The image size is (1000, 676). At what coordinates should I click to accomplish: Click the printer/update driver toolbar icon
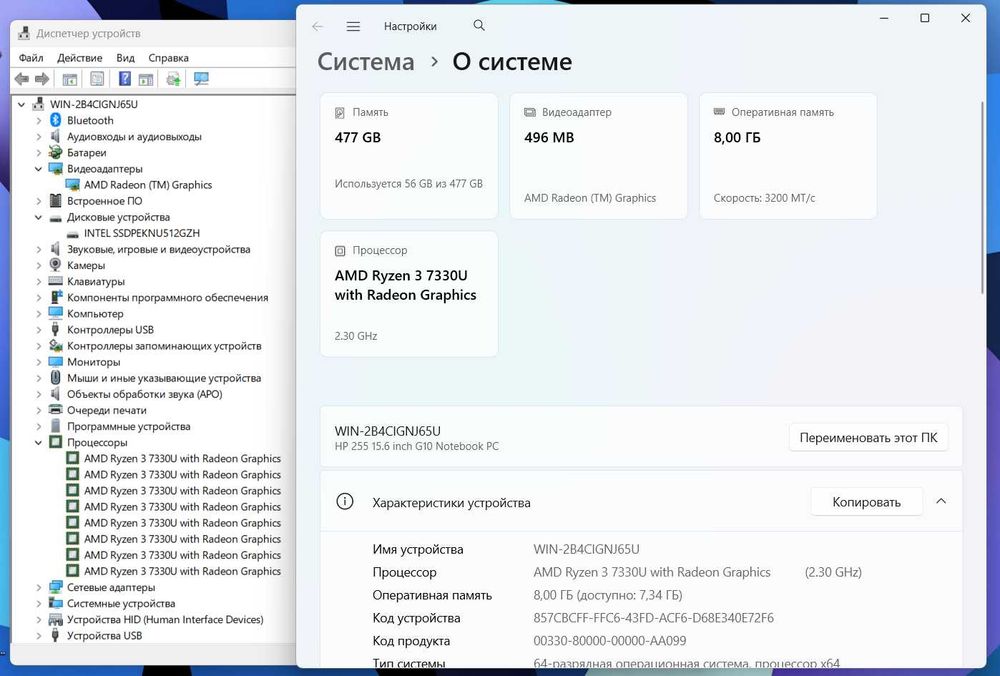[173, 79]
